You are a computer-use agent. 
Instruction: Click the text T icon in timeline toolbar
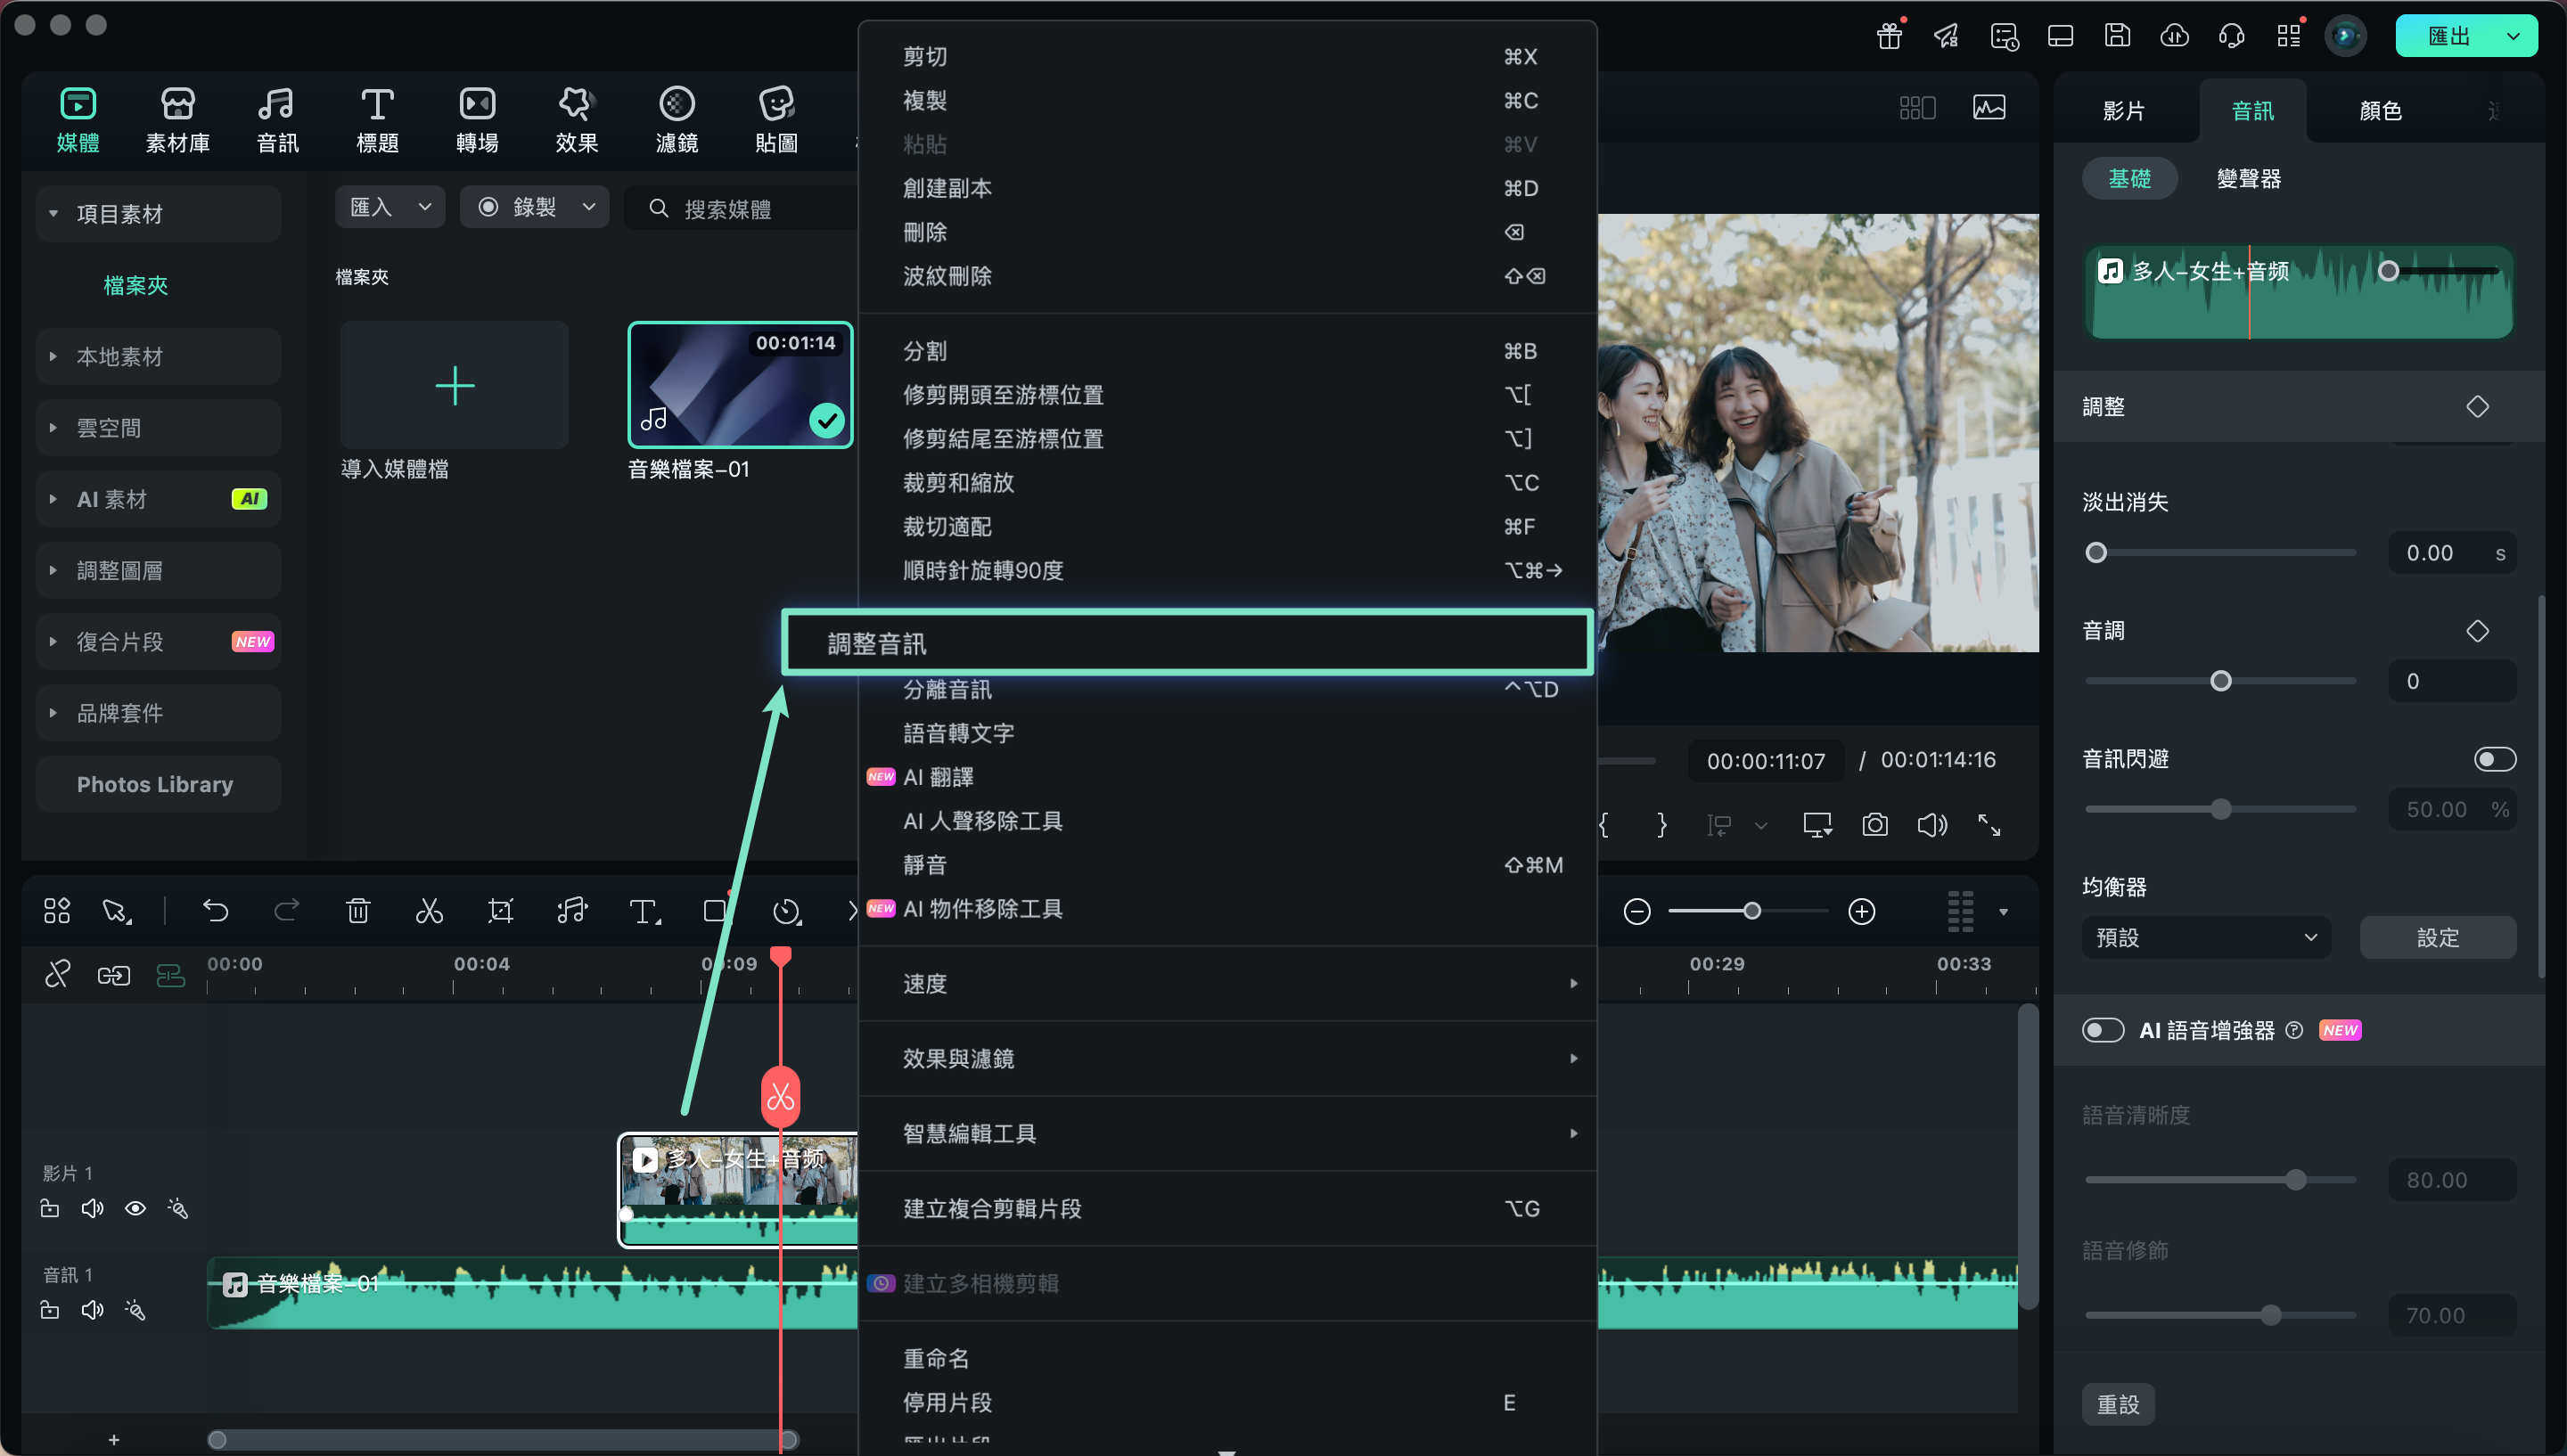tap(644, 911)
